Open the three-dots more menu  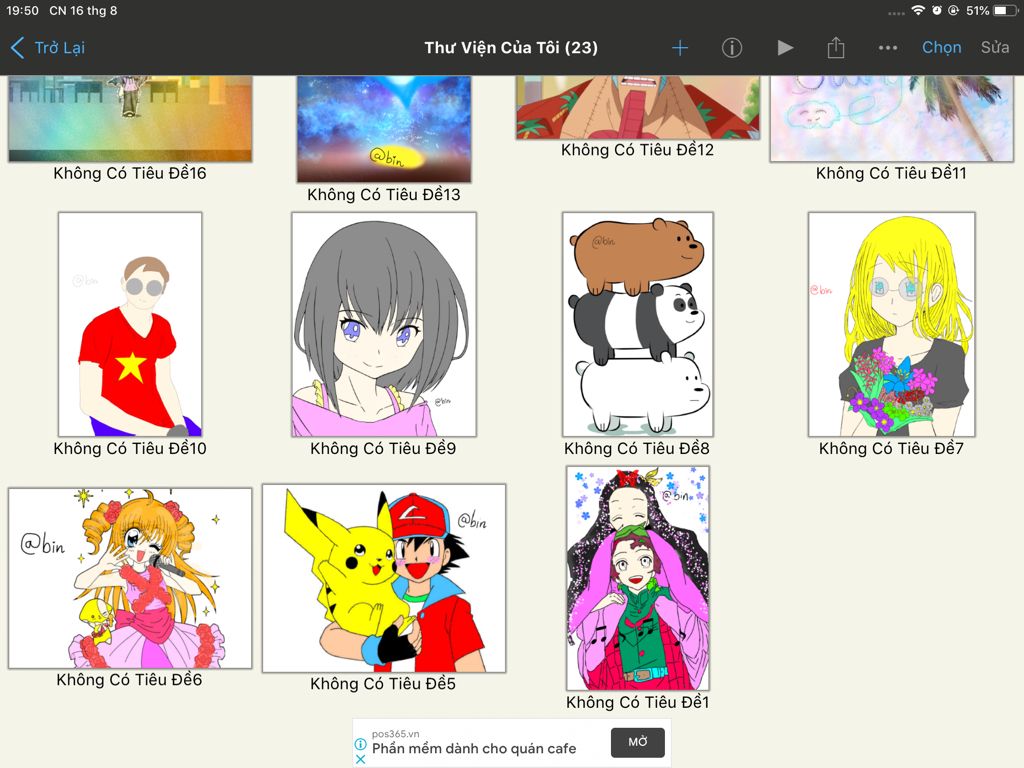(x=888, y=48)
